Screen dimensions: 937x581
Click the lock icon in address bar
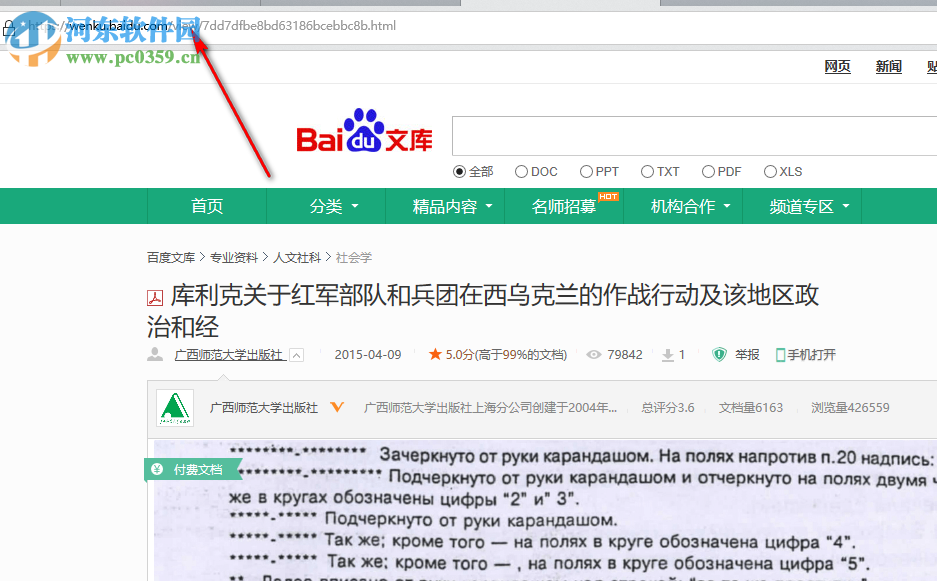[9, 28]
